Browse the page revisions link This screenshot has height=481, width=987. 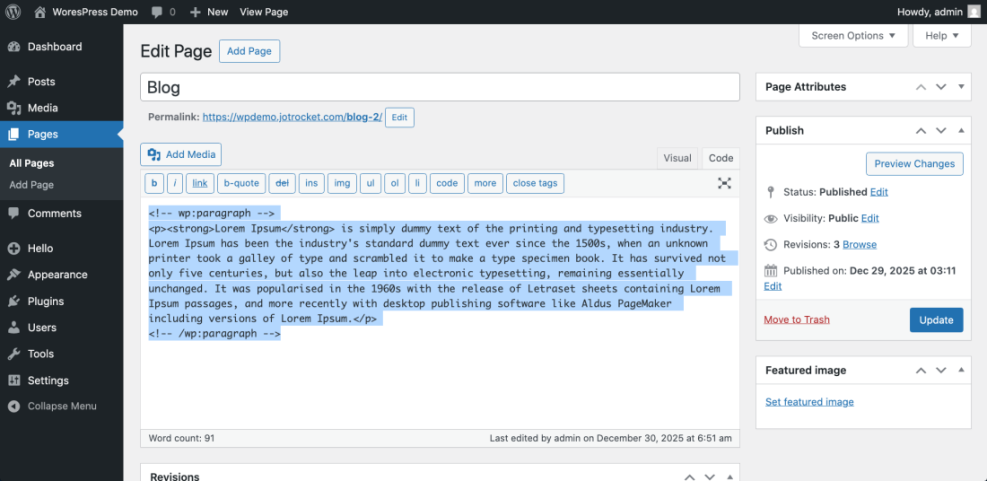(x=860, y=245)
